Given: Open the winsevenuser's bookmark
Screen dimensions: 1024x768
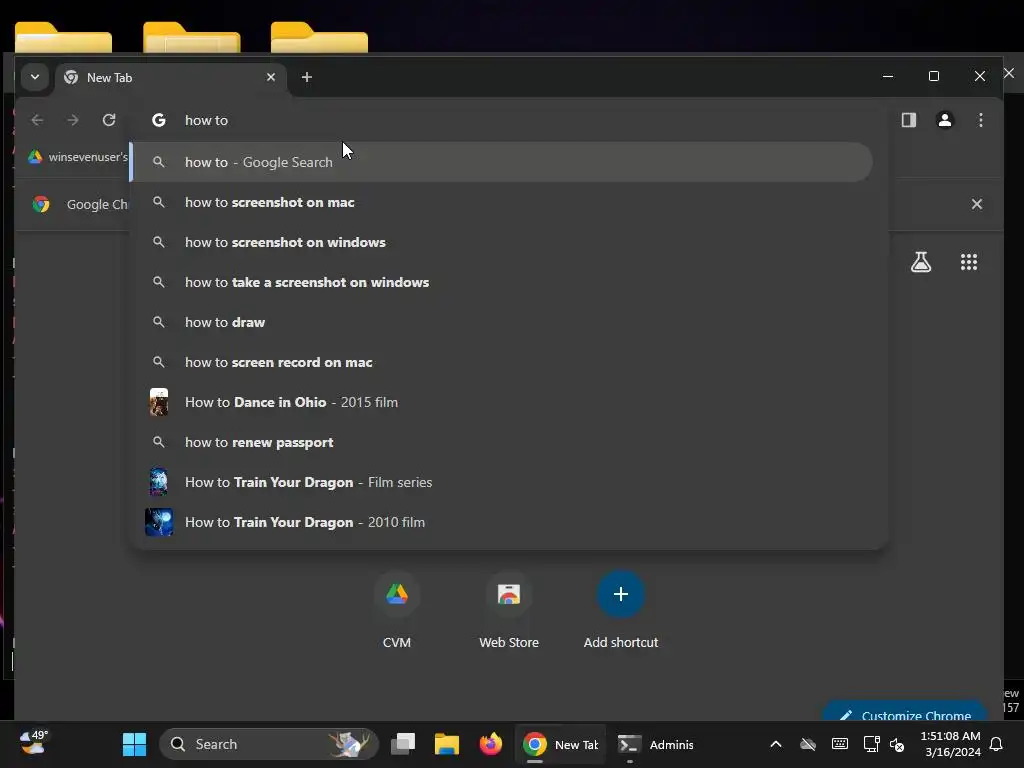Looking at the screenshot, I should point(78,157).
